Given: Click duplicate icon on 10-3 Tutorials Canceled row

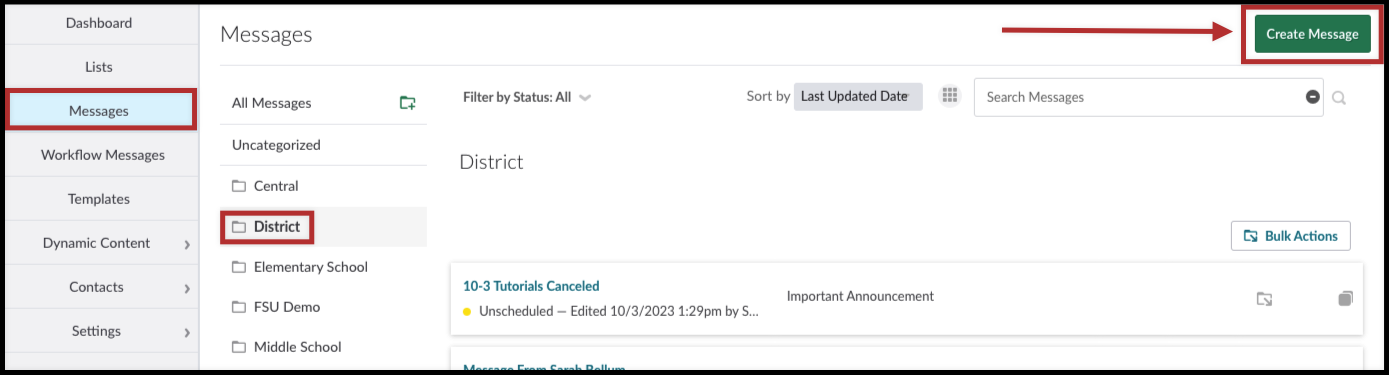Looking at the screenshot, I should 1345,298.
